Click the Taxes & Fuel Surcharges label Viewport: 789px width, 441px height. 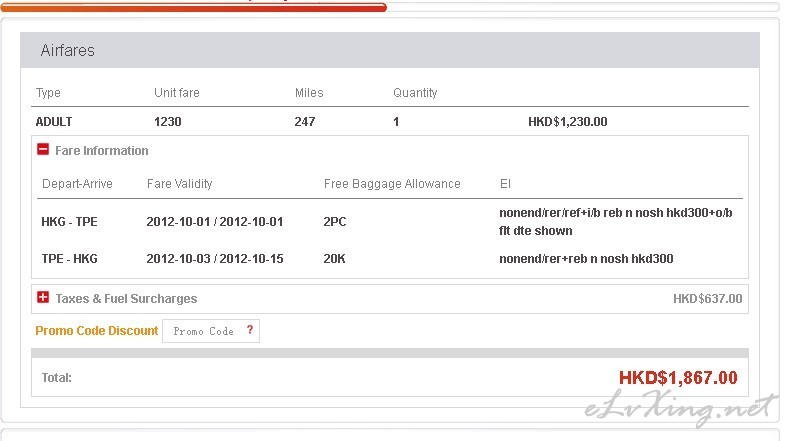(x=126, y=299)
